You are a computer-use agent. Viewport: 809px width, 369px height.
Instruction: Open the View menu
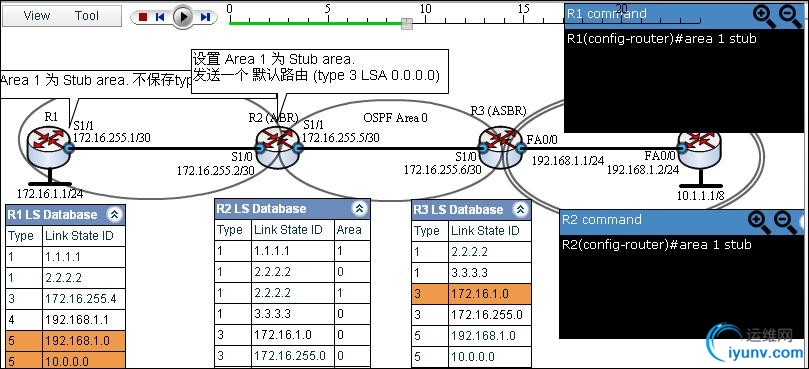coord(37,16)
